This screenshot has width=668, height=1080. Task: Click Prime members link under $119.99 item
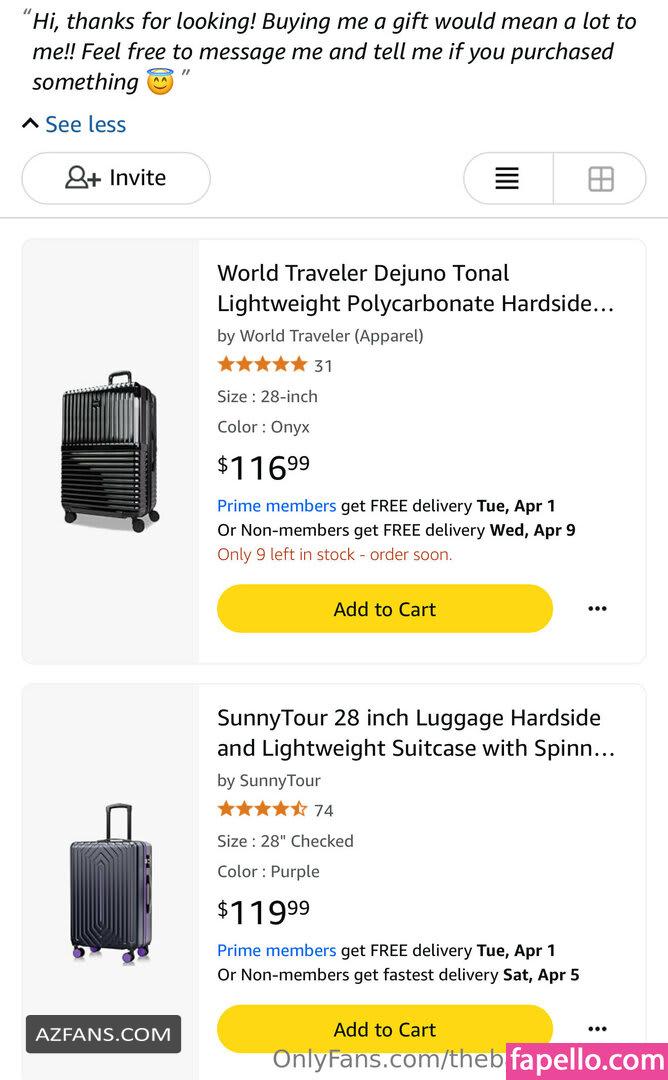(x=276, y=951)
